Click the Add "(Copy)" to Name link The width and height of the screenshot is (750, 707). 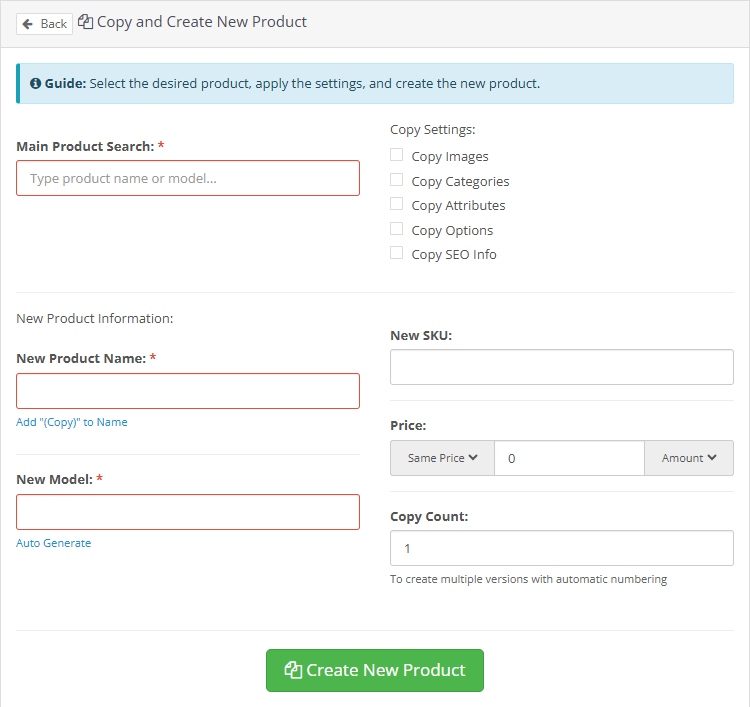point(72,422)
